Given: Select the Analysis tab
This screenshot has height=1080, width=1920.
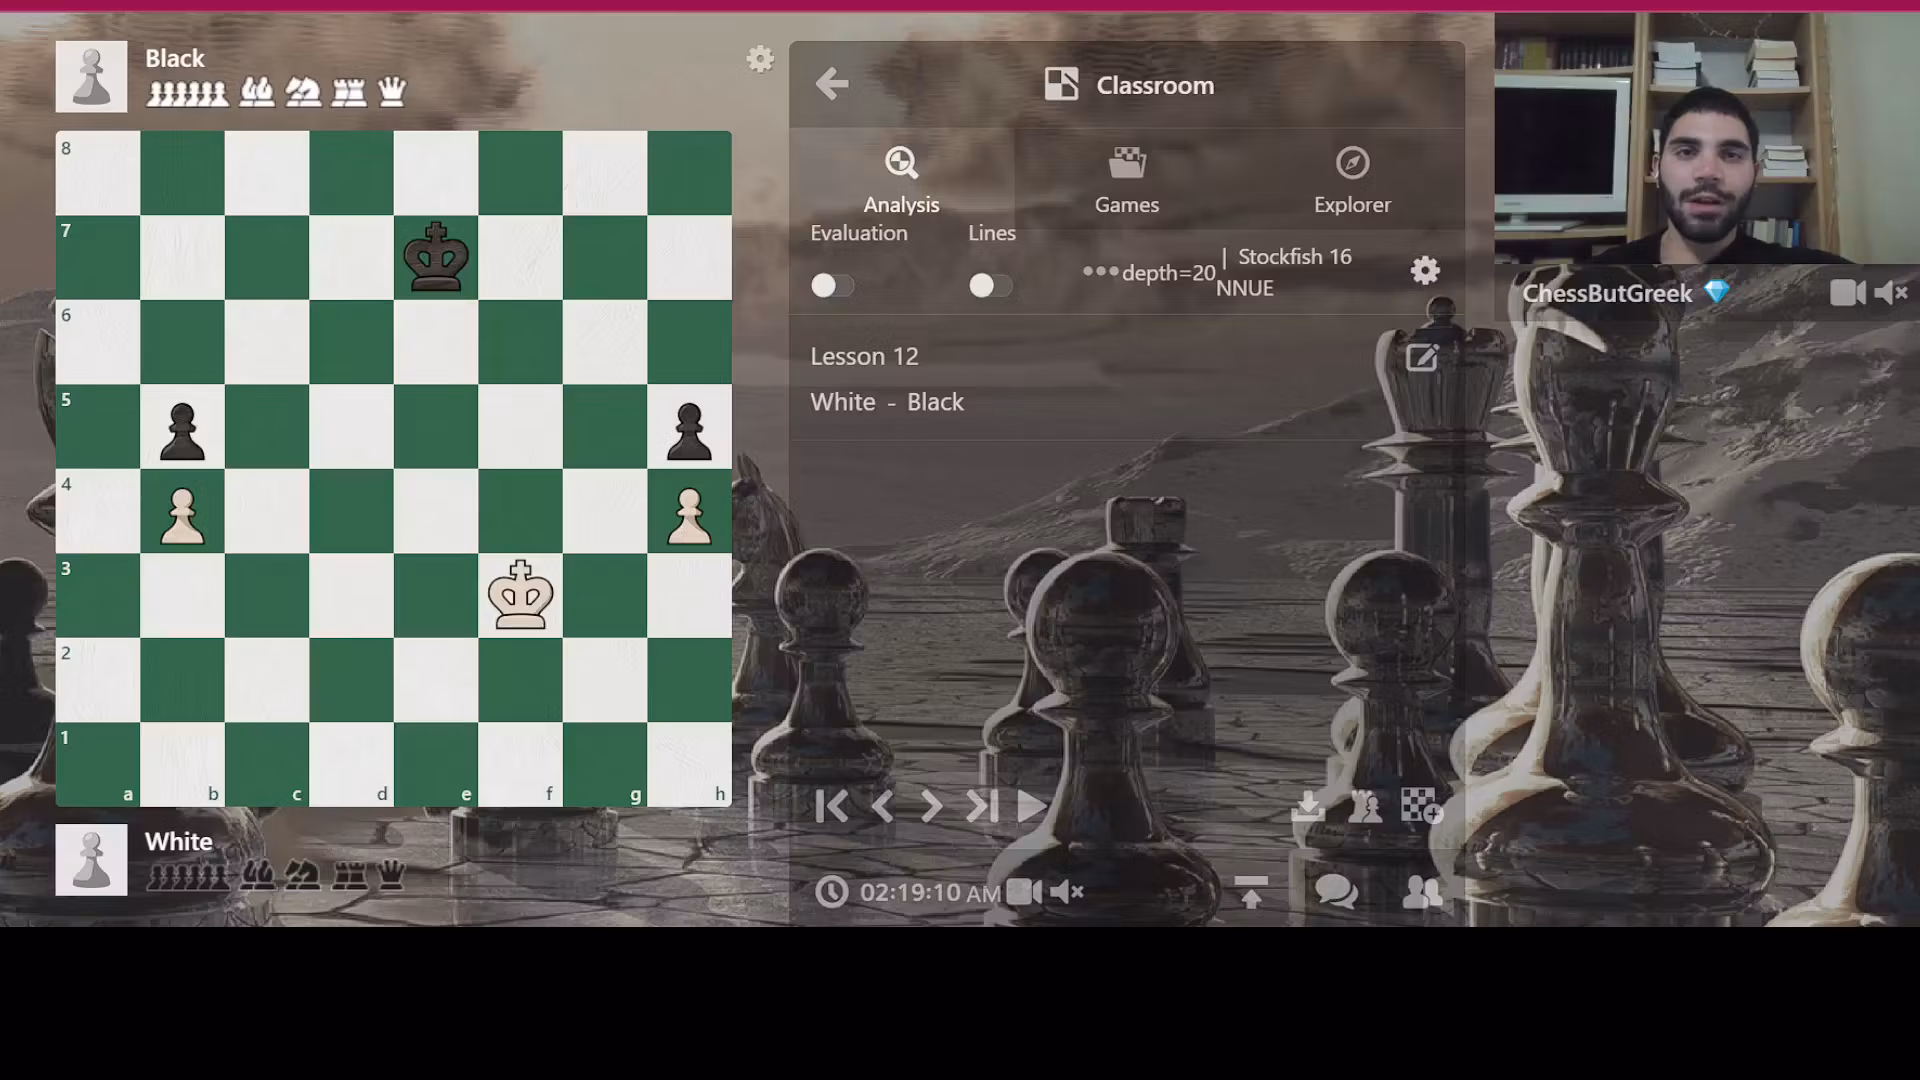Looking at the screenshot, I should click(901, 181).
